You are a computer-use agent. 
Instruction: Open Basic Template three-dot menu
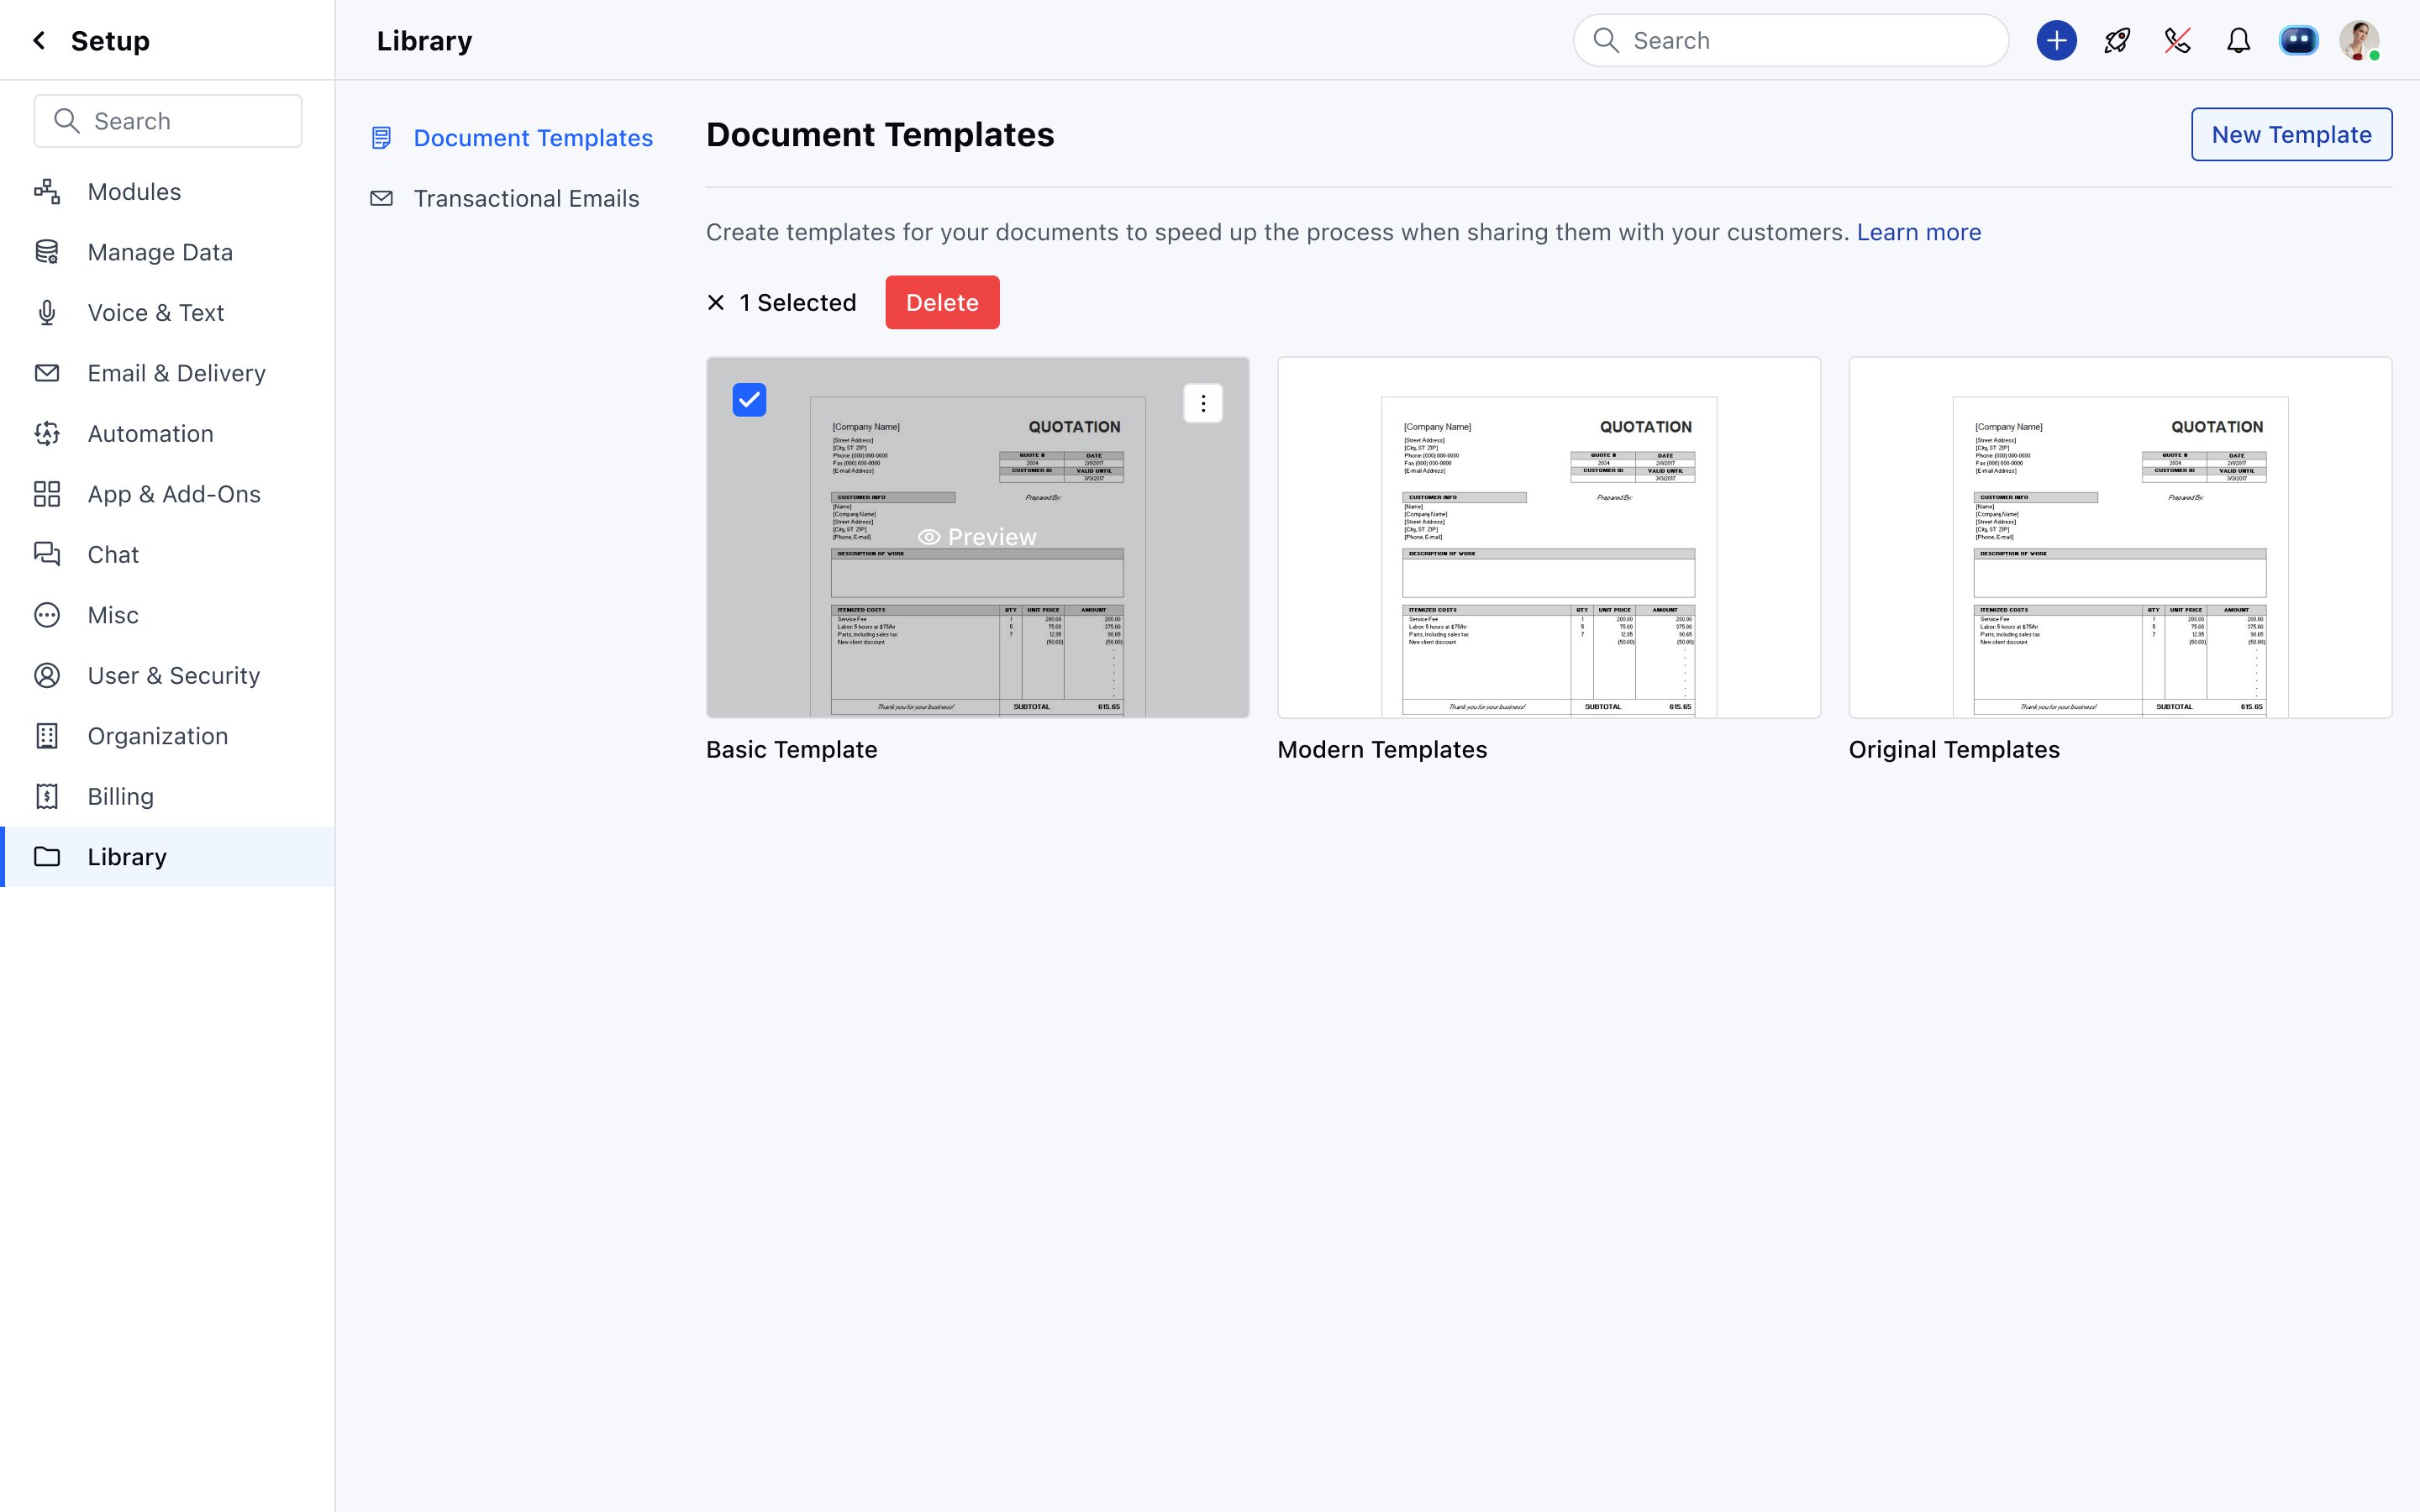(x=1203, y=403)
